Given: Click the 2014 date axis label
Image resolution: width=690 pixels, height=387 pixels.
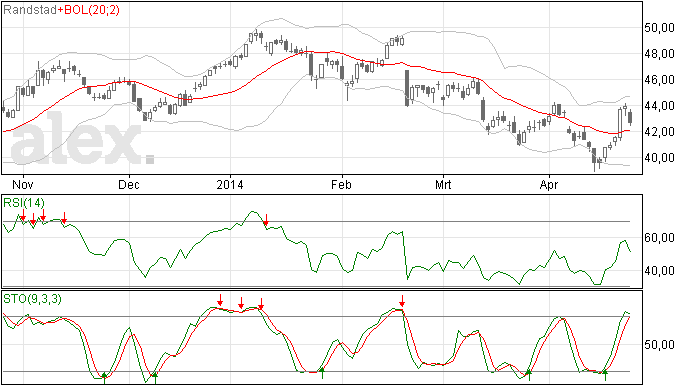Looking at the screenshot, I should [x=230, y=184].
